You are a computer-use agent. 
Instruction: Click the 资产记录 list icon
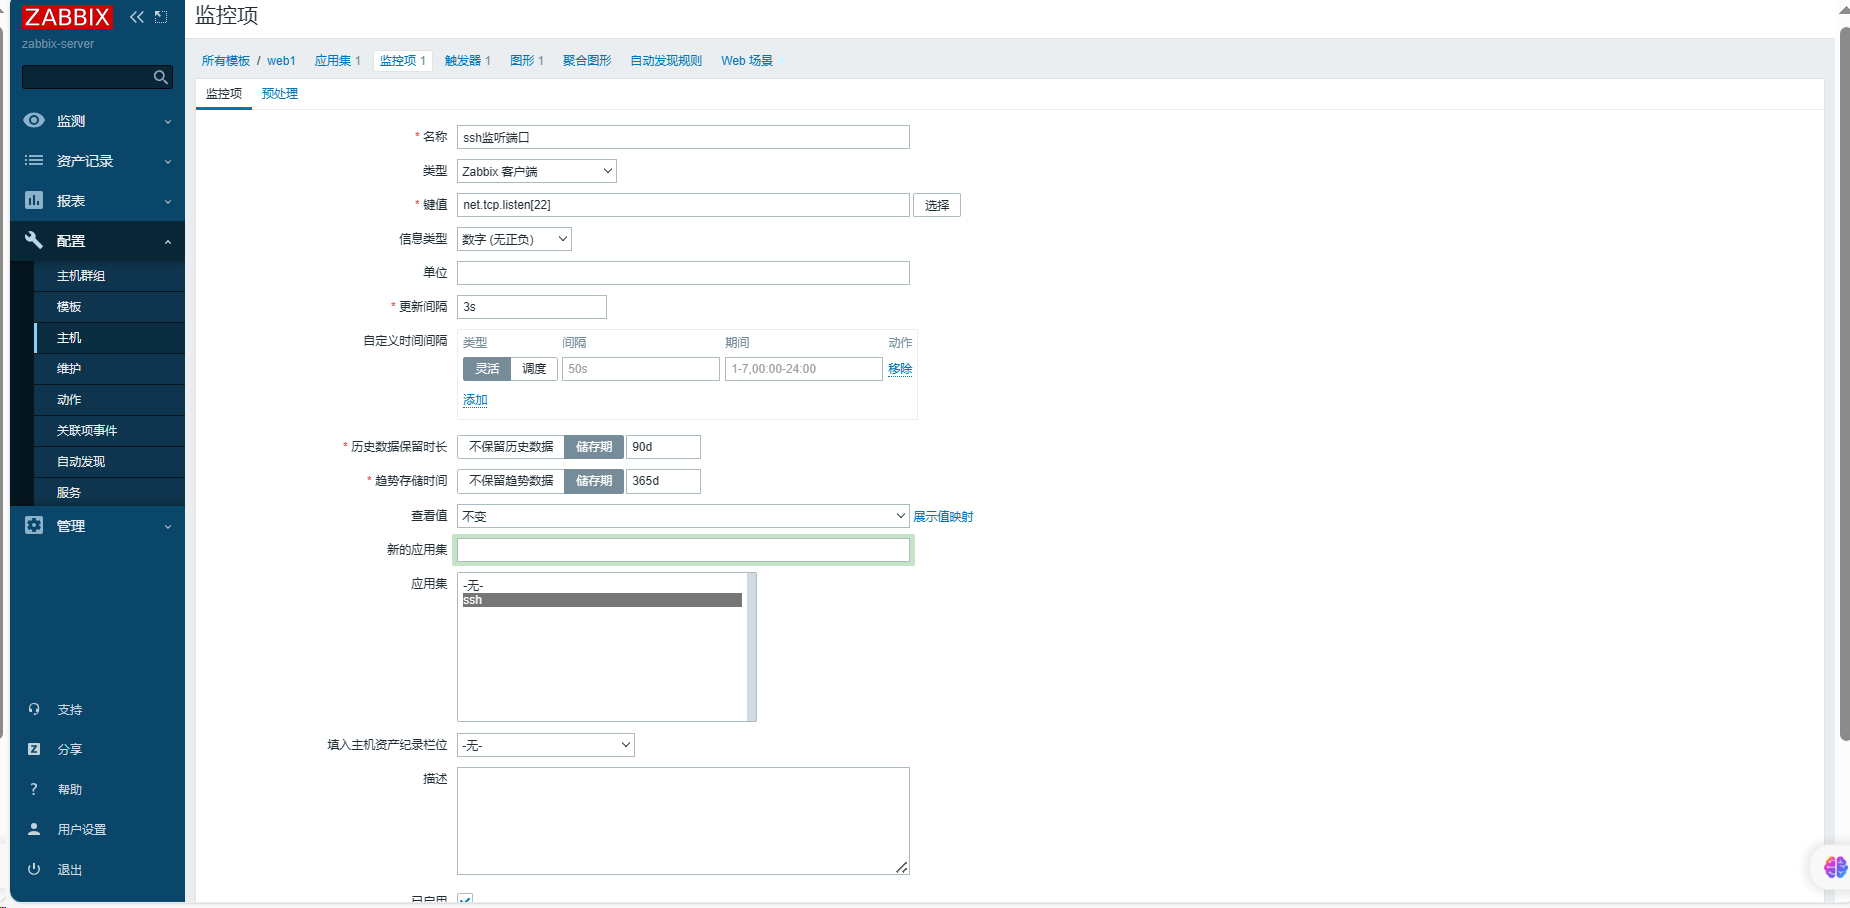[34, 160]
